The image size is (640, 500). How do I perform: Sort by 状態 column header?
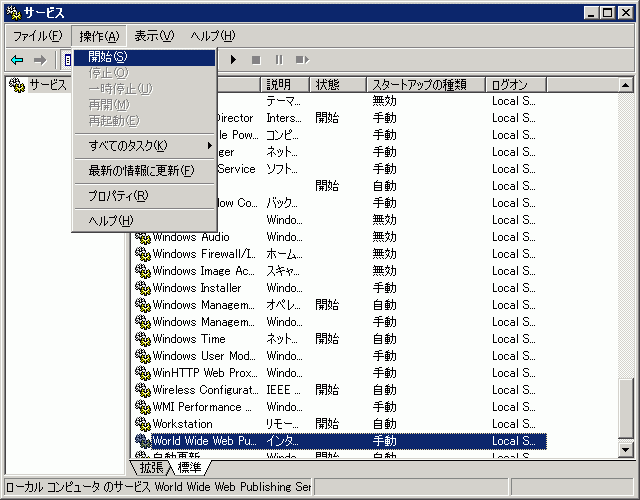338,84
